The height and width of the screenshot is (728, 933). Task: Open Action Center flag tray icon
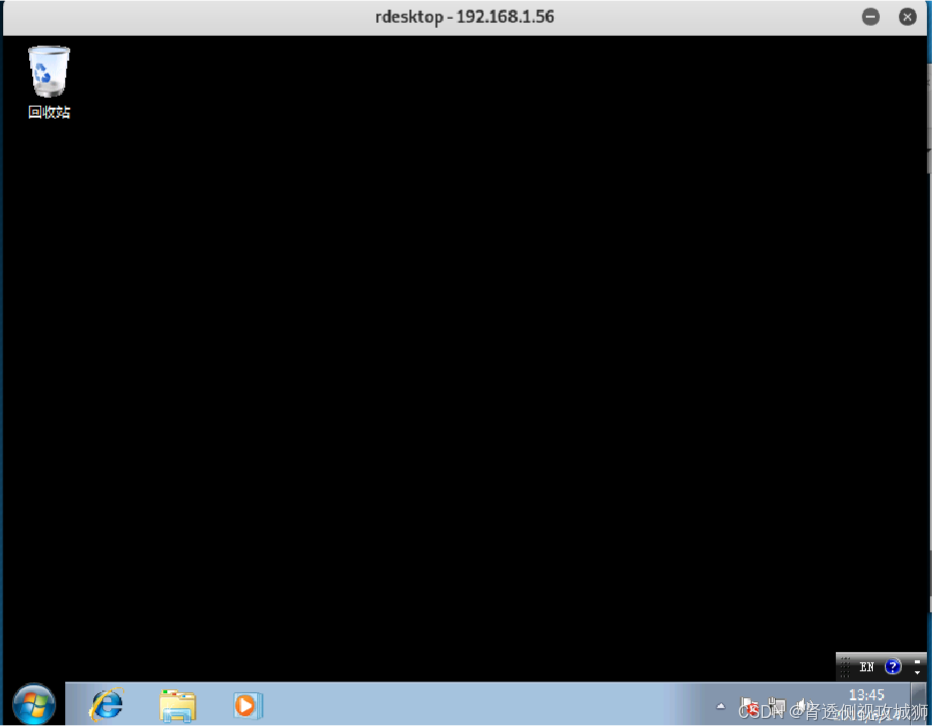[749, 706]
